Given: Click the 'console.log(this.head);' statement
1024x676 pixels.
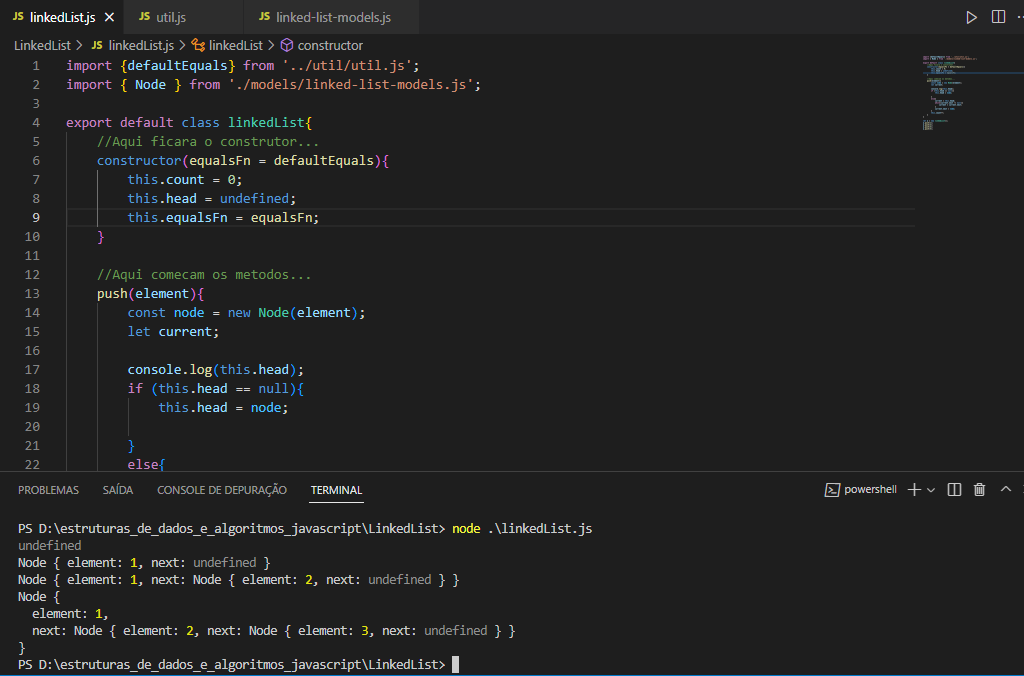Looking at the screenshot, I should point(216,370).
